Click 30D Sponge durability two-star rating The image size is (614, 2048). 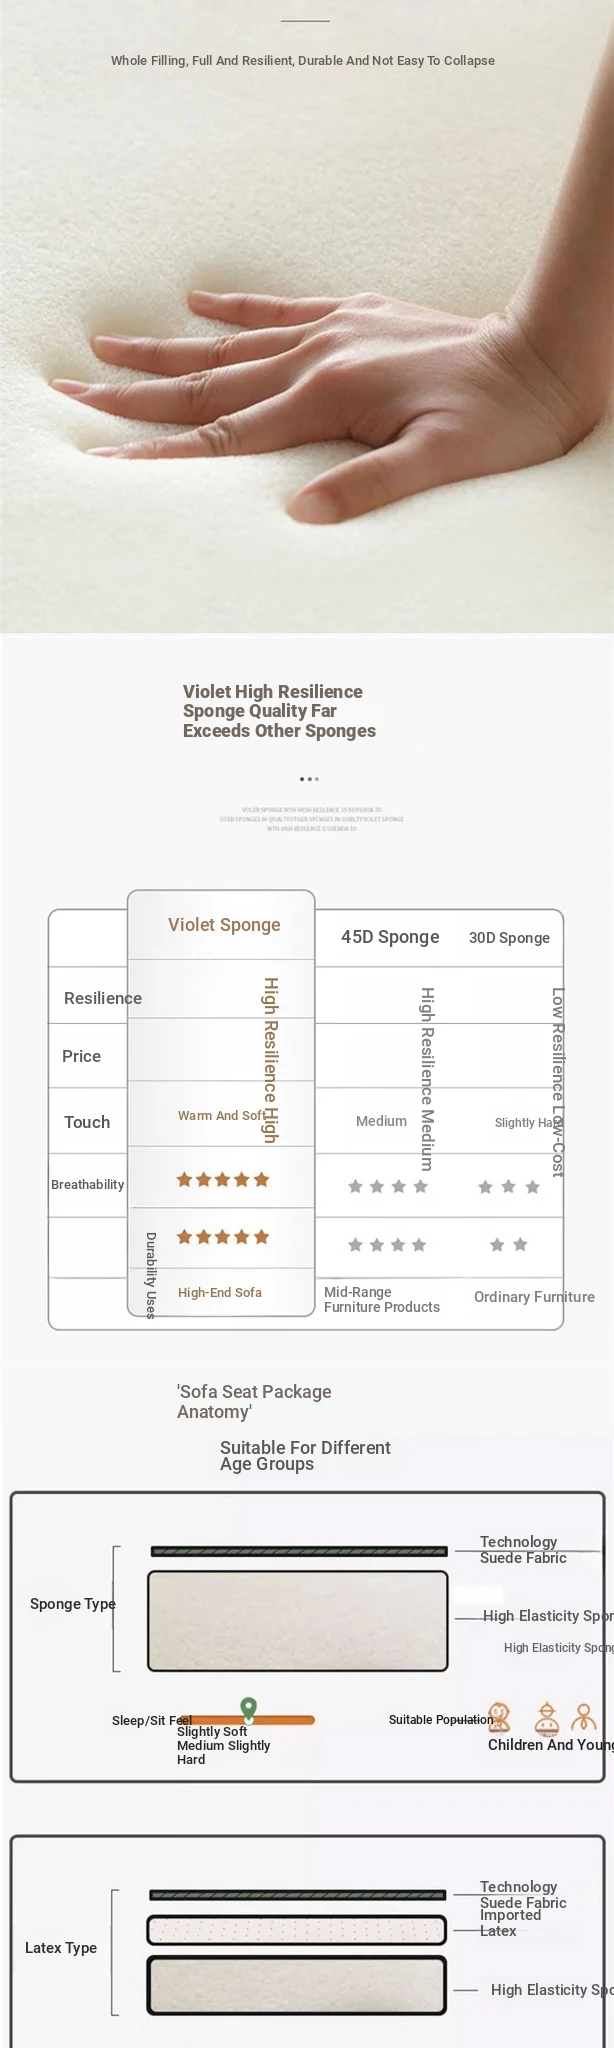click(509, 1245)
